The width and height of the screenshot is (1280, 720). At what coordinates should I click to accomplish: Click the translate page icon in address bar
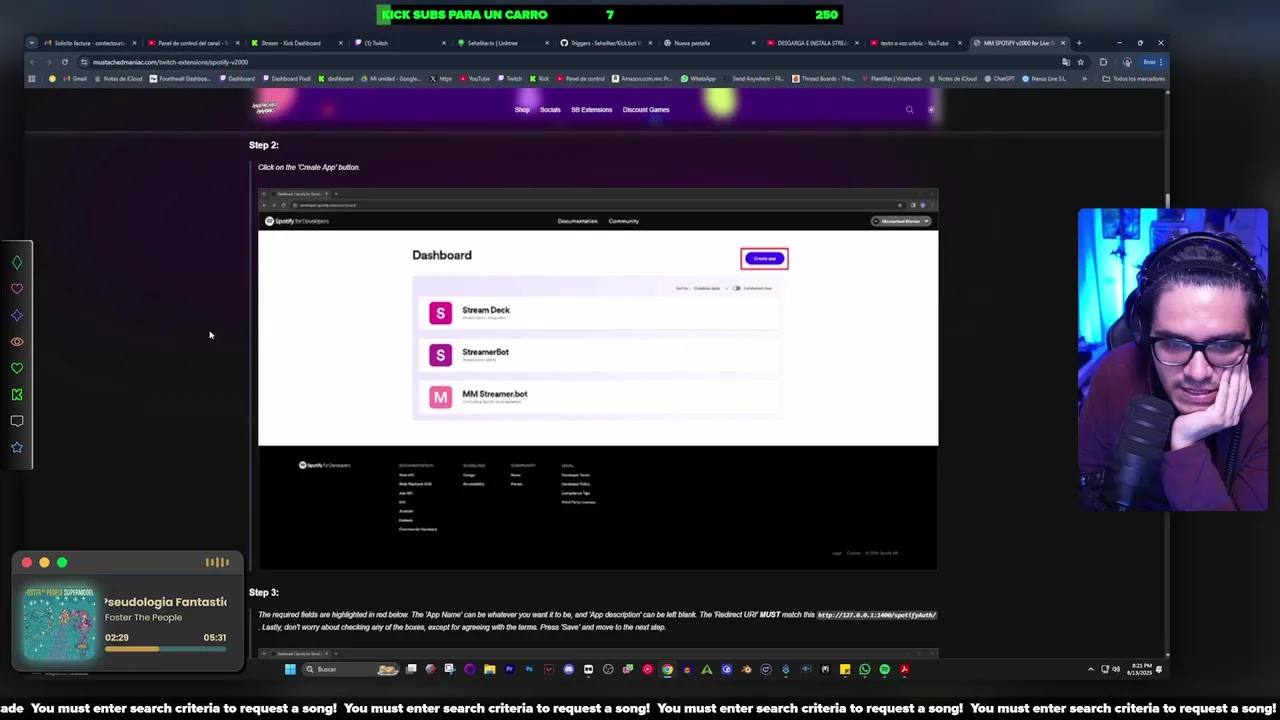[1065, 62]
